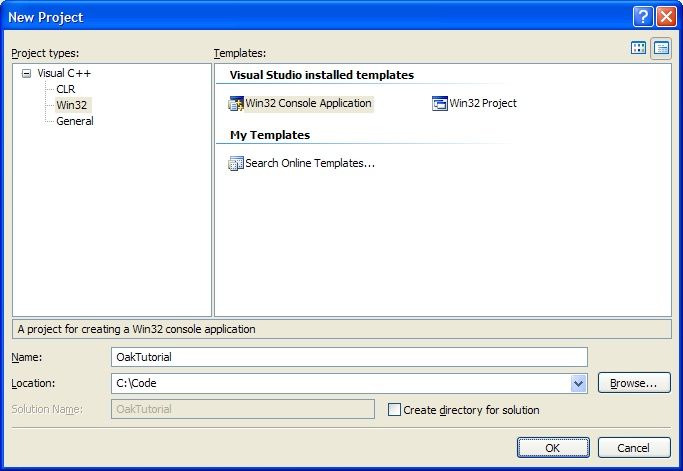Open the Search Online Templates icon
This screenshot has width=683, height=471.
click(236, 163)
